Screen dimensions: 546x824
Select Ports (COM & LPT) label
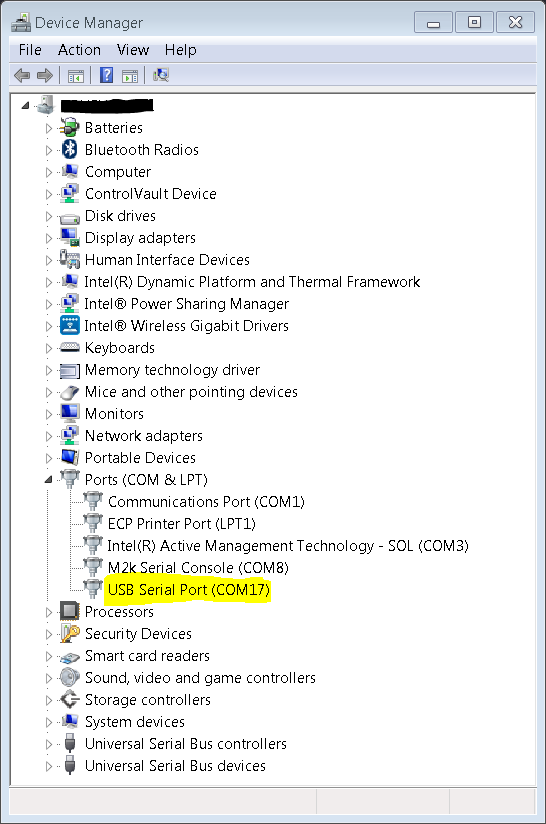(x=146, y=479)
